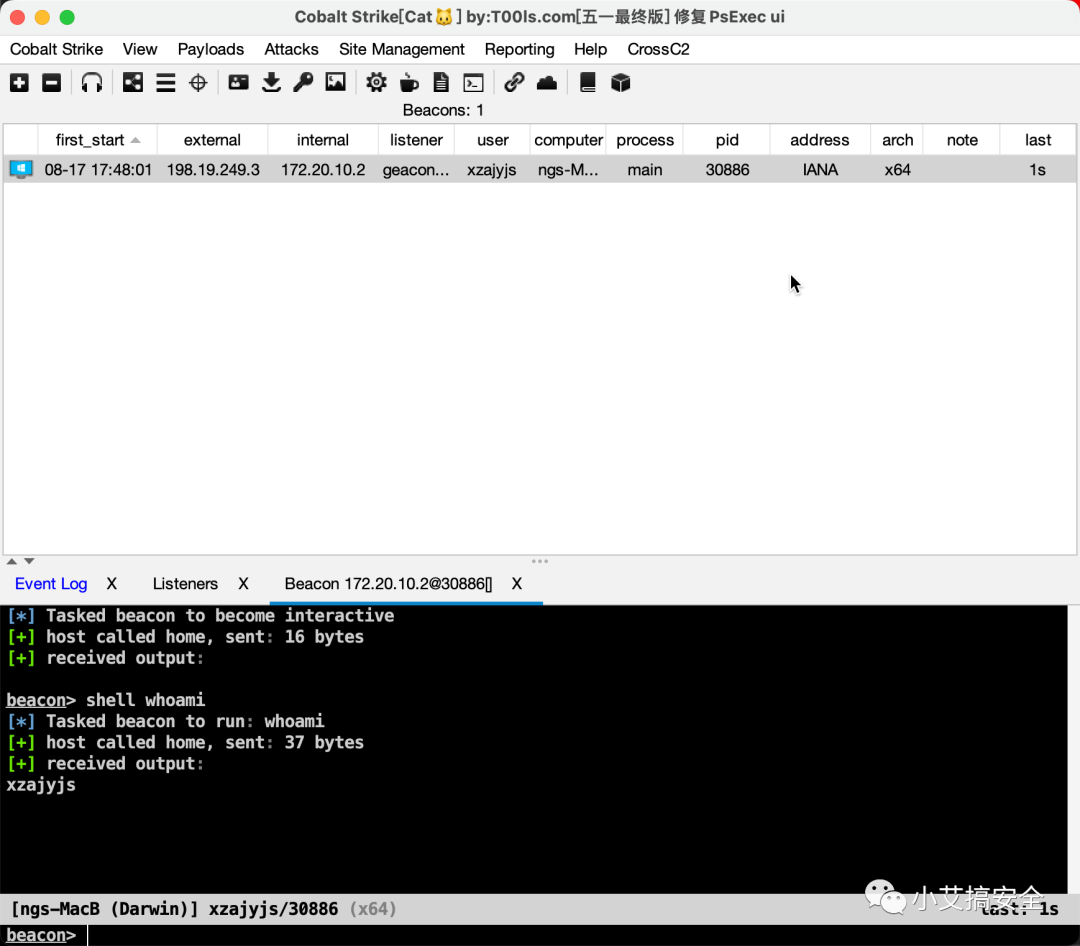Close the Beacon 172.20.10.2@30886 tab
Image resolution: width=1080 pixels, height=946 pixels.
pos(517,584)
